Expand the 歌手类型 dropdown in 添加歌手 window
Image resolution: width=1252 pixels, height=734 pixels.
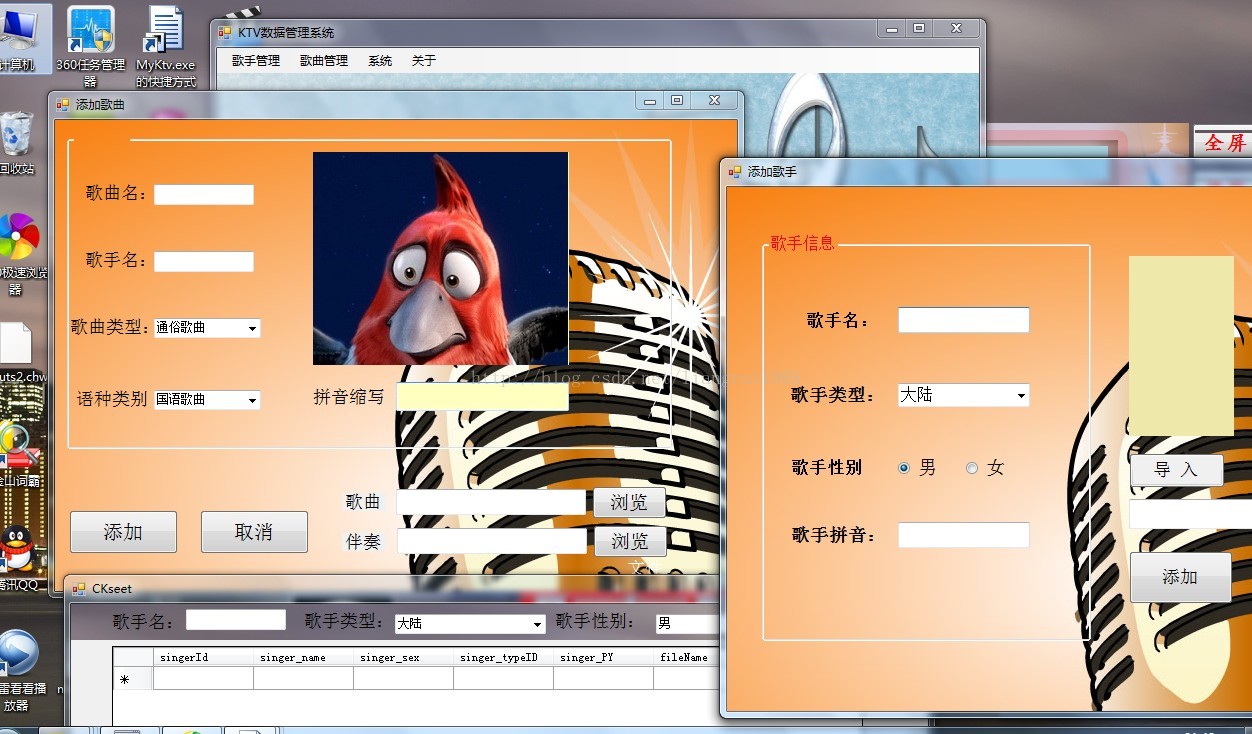1021,396
